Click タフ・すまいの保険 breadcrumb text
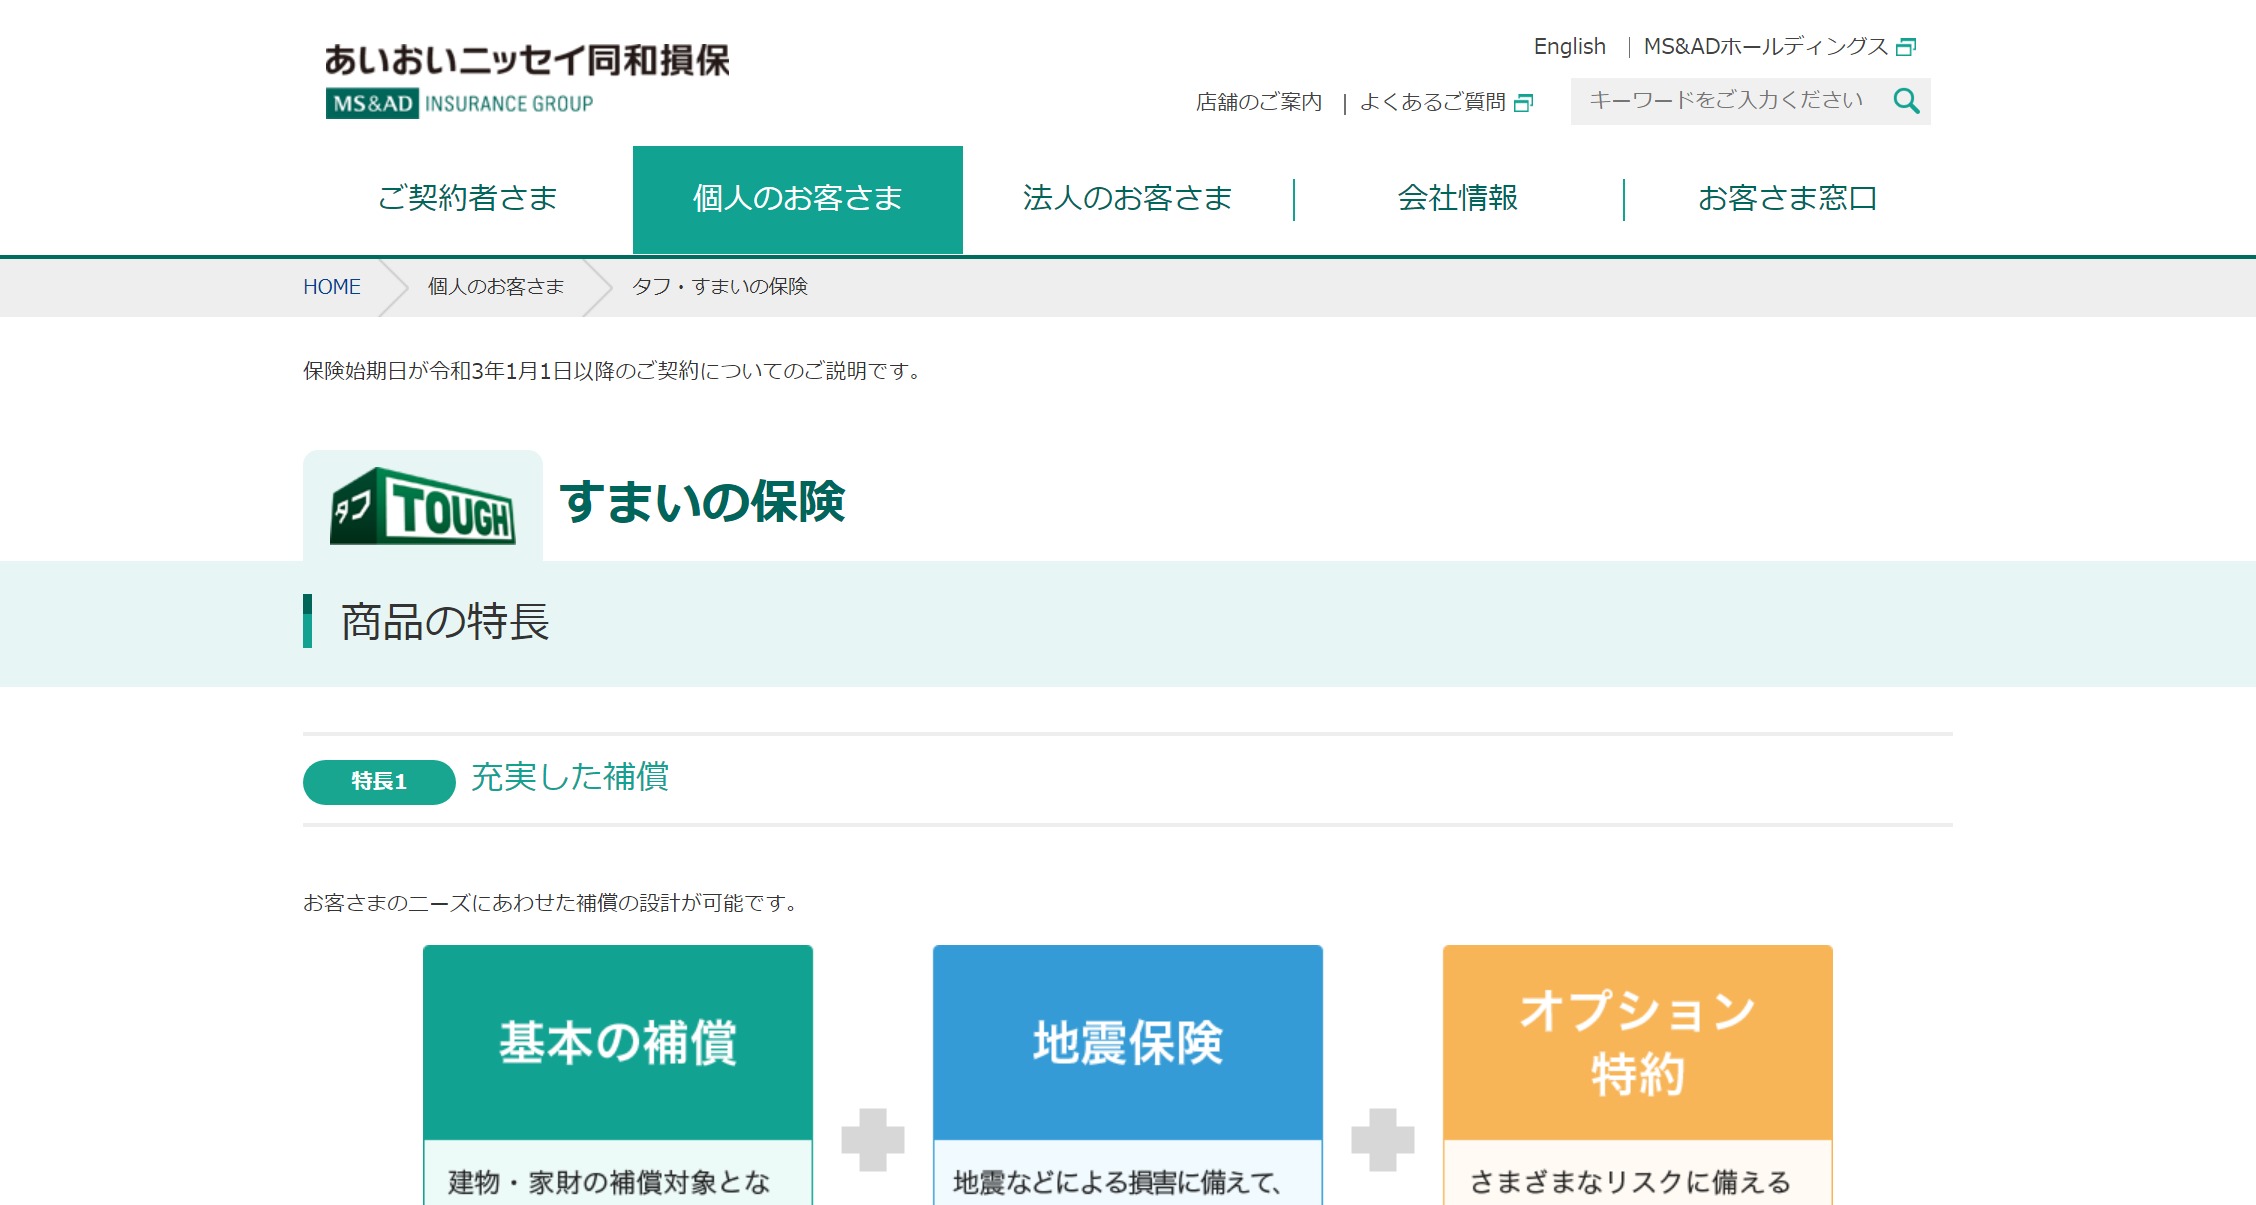 (x=719, y=287)
